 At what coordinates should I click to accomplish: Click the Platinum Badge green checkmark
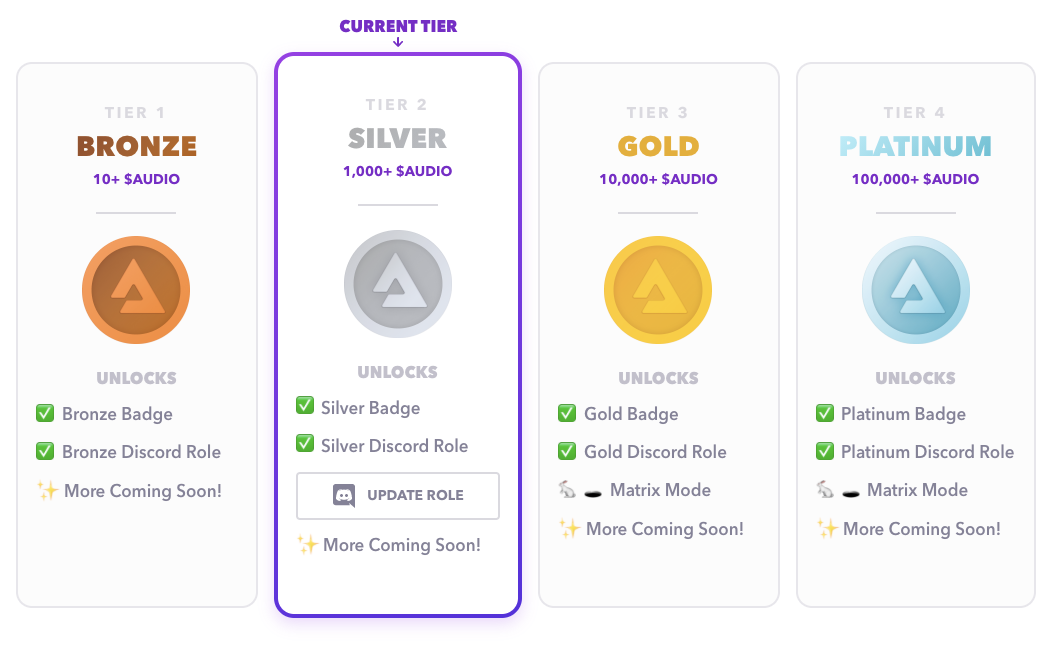825,413
